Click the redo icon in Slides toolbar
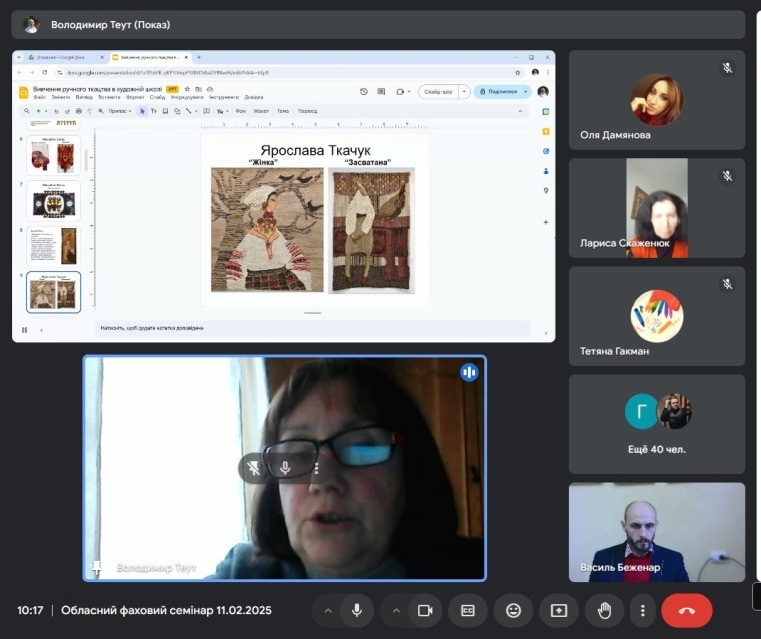The image size is (761, 639). pyautogui.click(x=67, y=111)
